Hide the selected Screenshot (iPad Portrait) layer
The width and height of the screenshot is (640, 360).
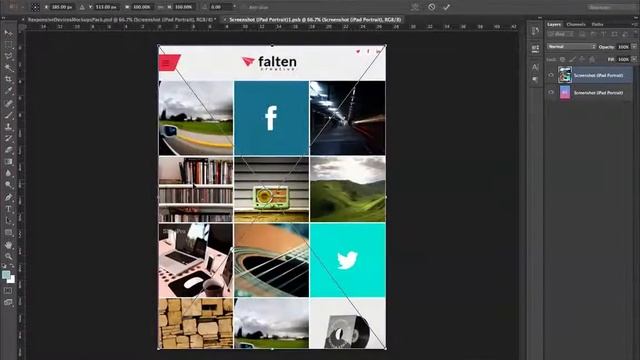point(551,75)
